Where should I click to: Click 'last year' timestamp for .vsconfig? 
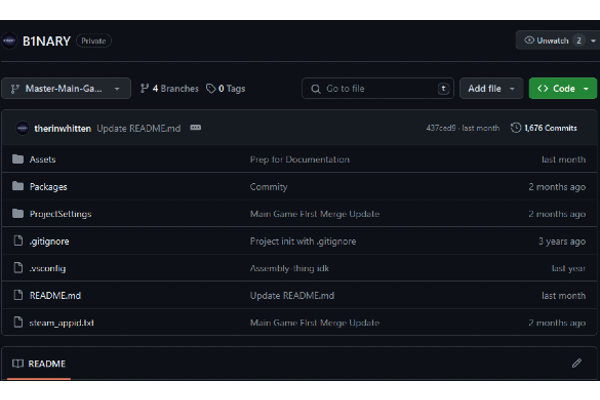click(568, 269)
